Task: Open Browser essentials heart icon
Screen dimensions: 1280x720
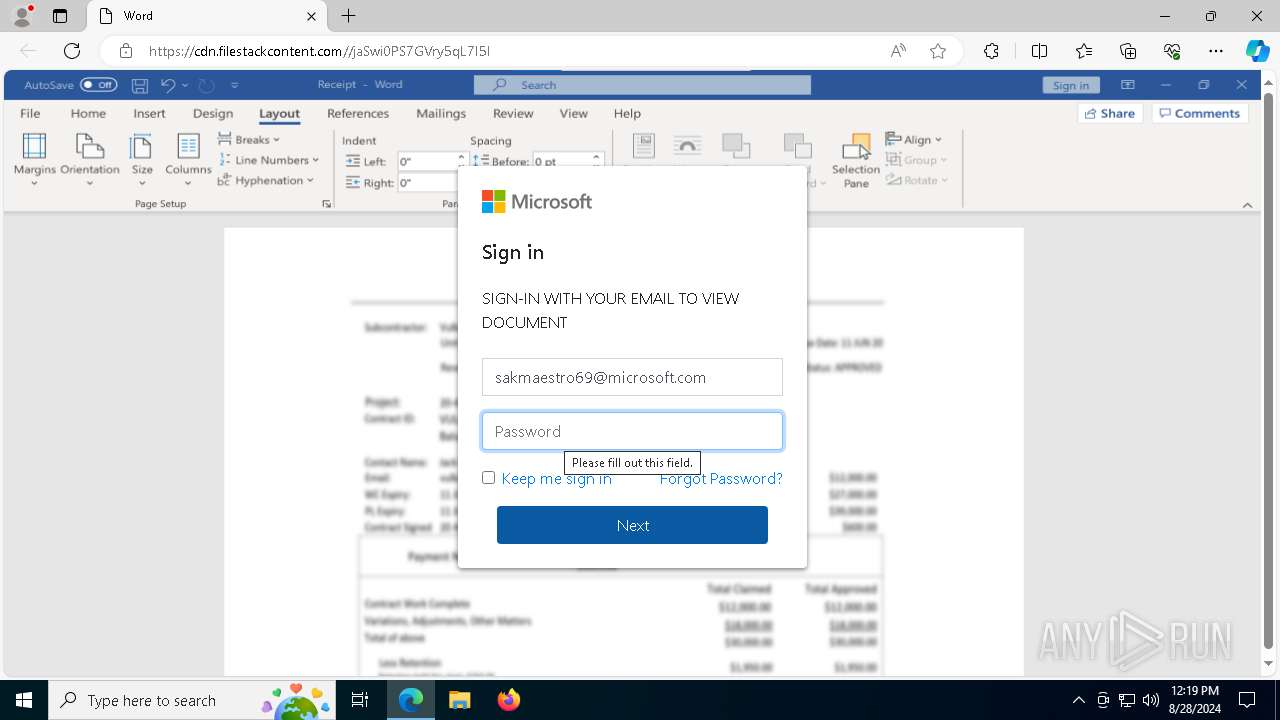Action: point(1172,51)
